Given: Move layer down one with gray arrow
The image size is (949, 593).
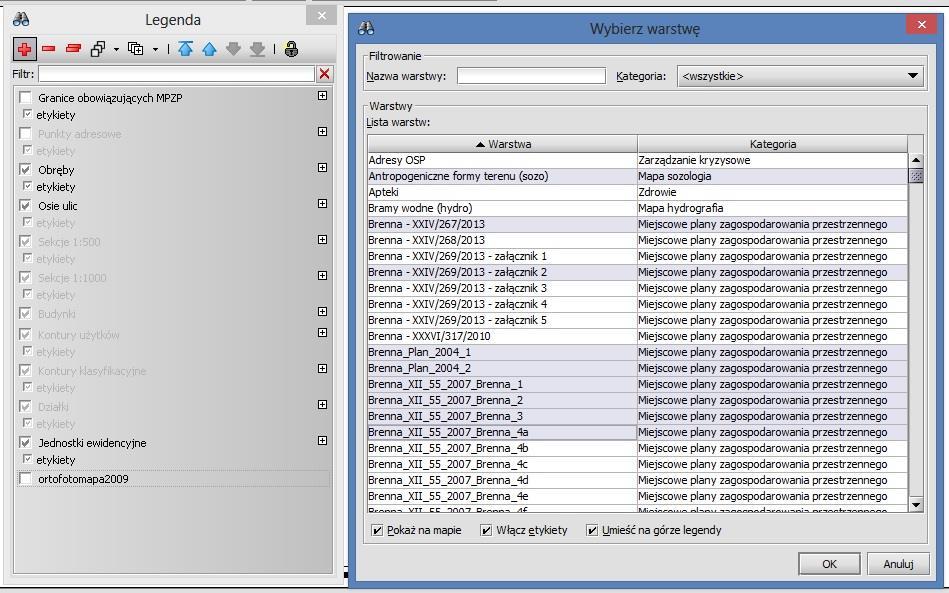Looking at the screenshot, I should (x=233, y=49).
